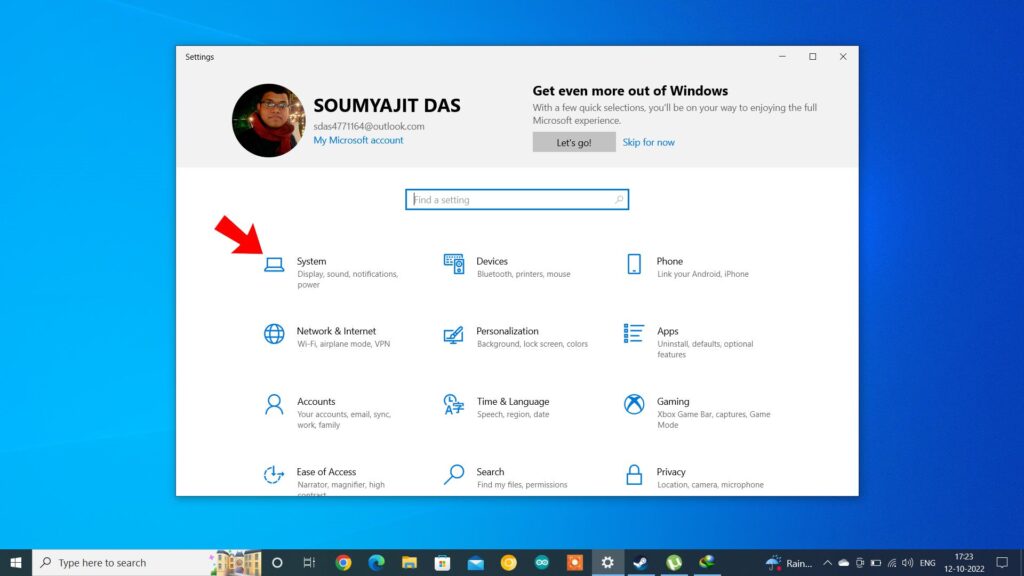Image resolution: width=1024 pixels, height=576 pixels.
Task: Open the Windows Start menu
Action: click(16, 562)
